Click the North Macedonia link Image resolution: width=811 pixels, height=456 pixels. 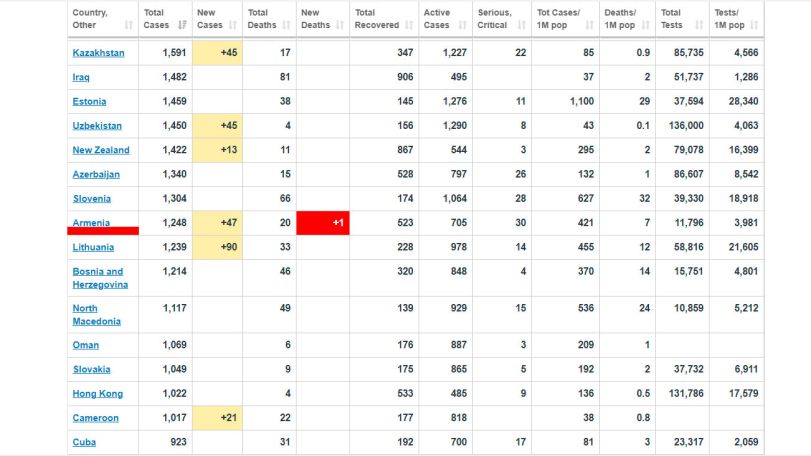(96, 314)
